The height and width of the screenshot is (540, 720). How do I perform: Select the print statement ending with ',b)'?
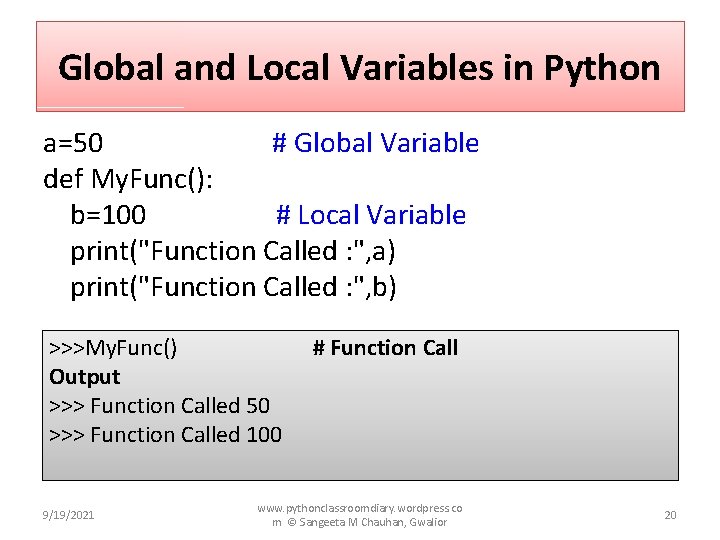pyautogui.click(x=233, y=287)
